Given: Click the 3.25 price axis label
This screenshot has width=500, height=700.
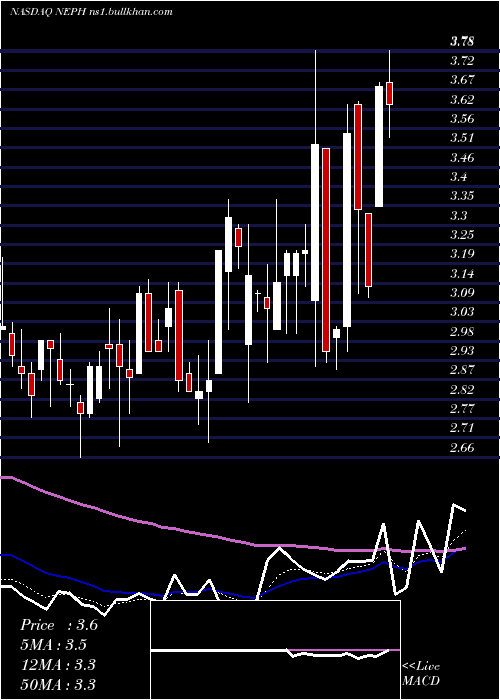Looking at the screenshot, I should coord(462,235).
